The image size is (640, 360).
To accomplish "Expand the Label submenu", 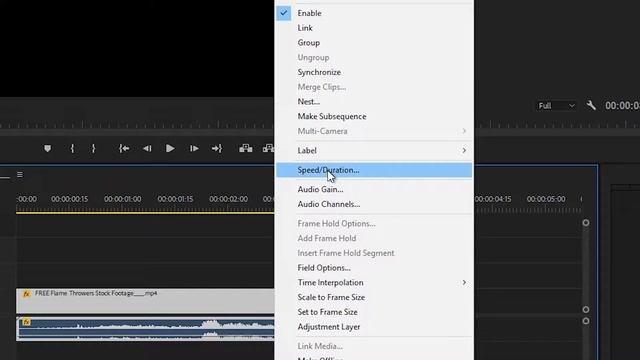I will pos(374,151).
